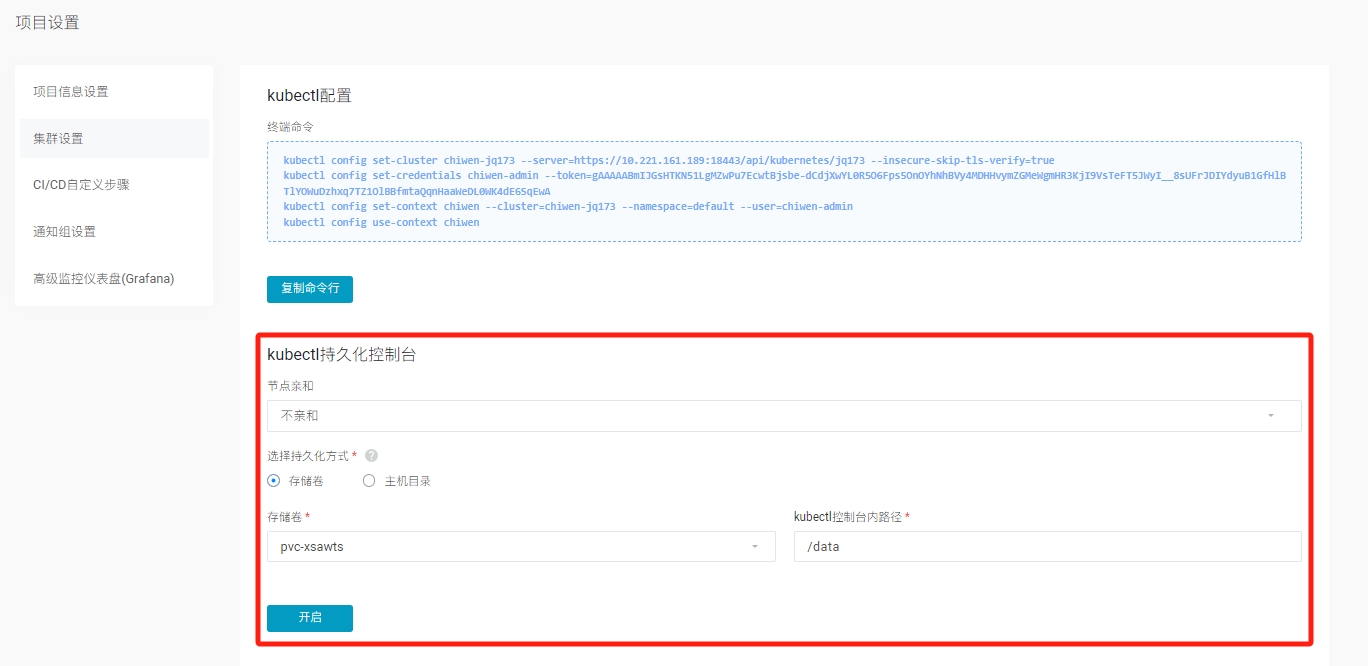Screen dimensions: 1368x666
Task: Click the help icon beside 选择持久化方式
Action: click(371, 456)
